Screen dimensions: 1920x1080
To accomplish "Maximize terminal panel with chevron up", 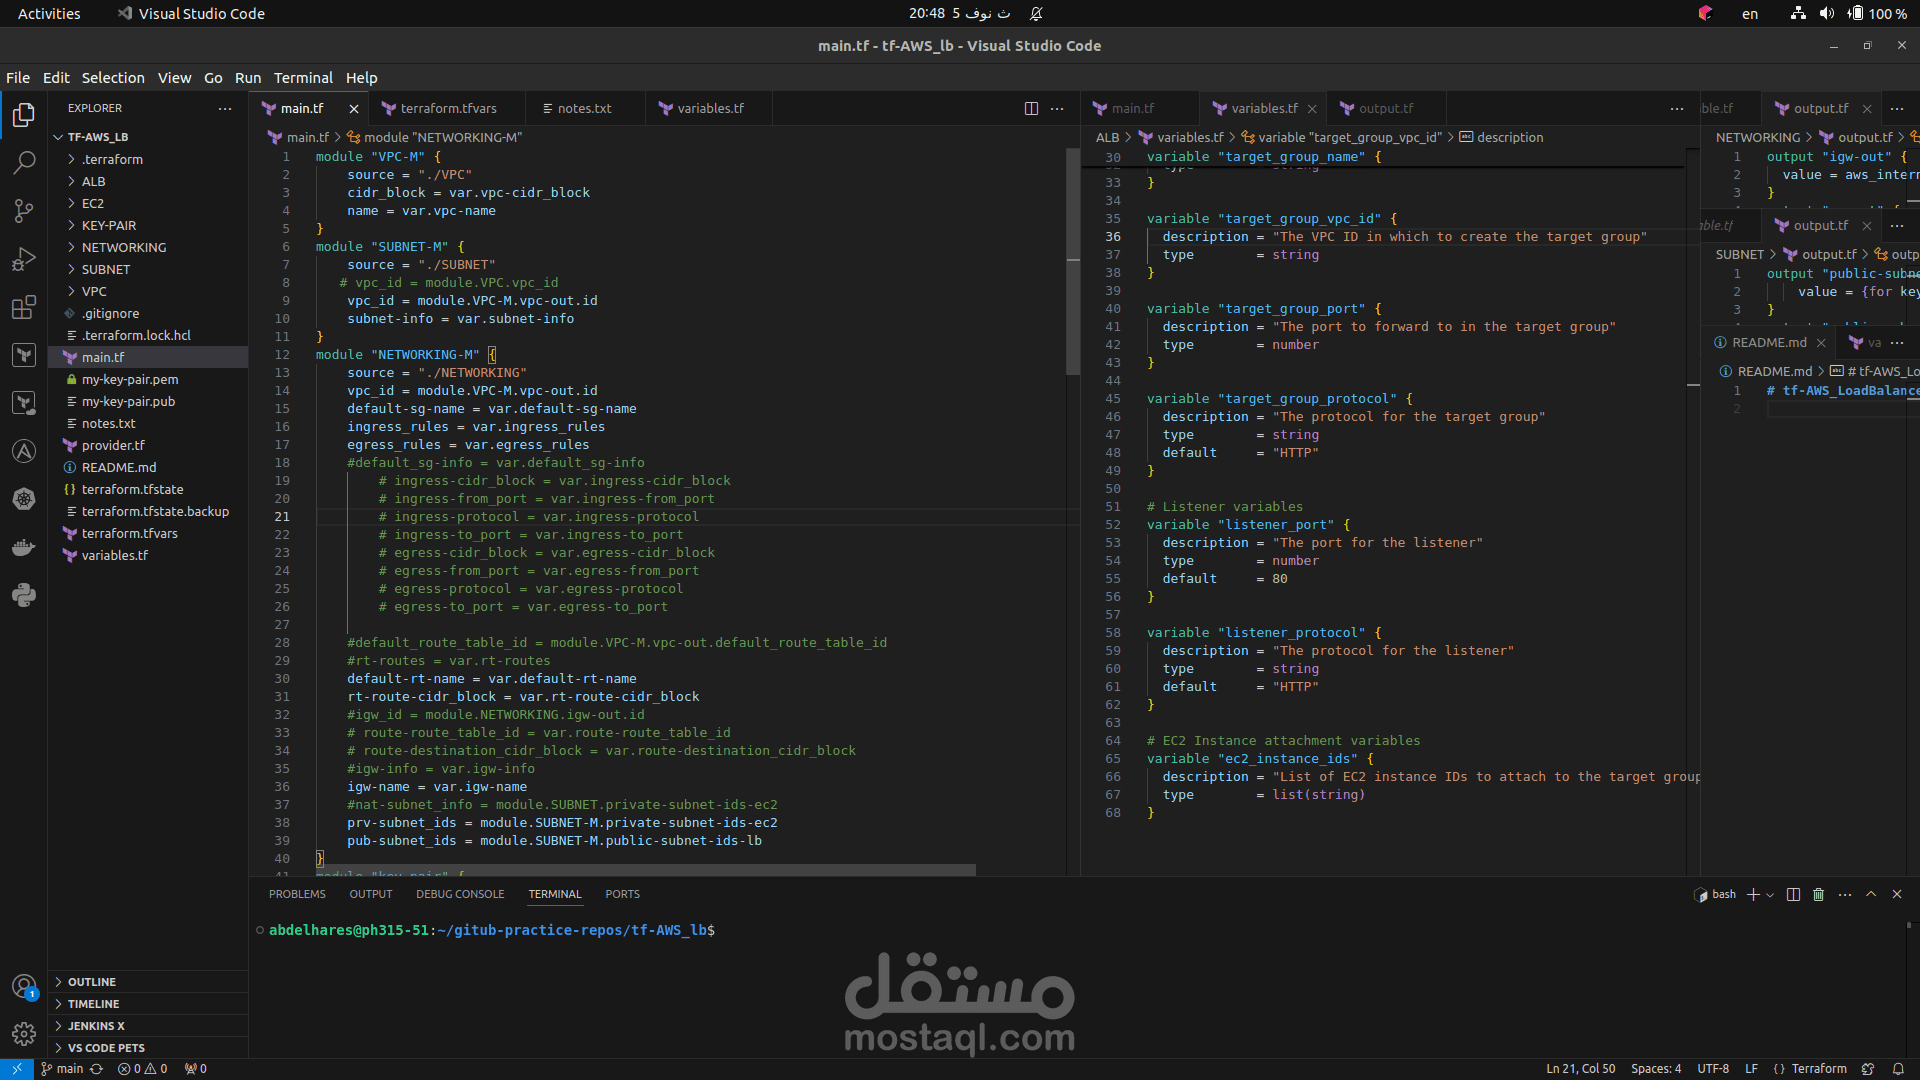I will [1871, 894].
